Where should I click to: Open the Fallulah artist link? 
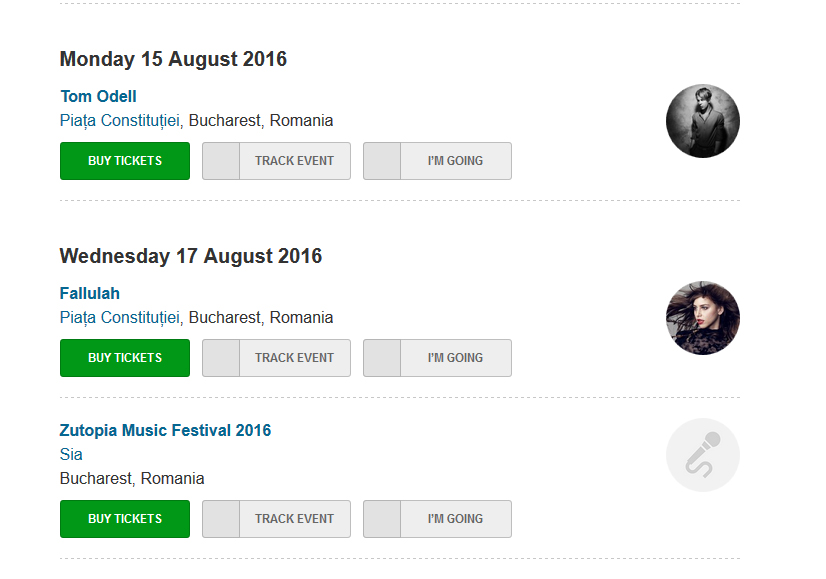pyautogui.click(x=90, y=294)
